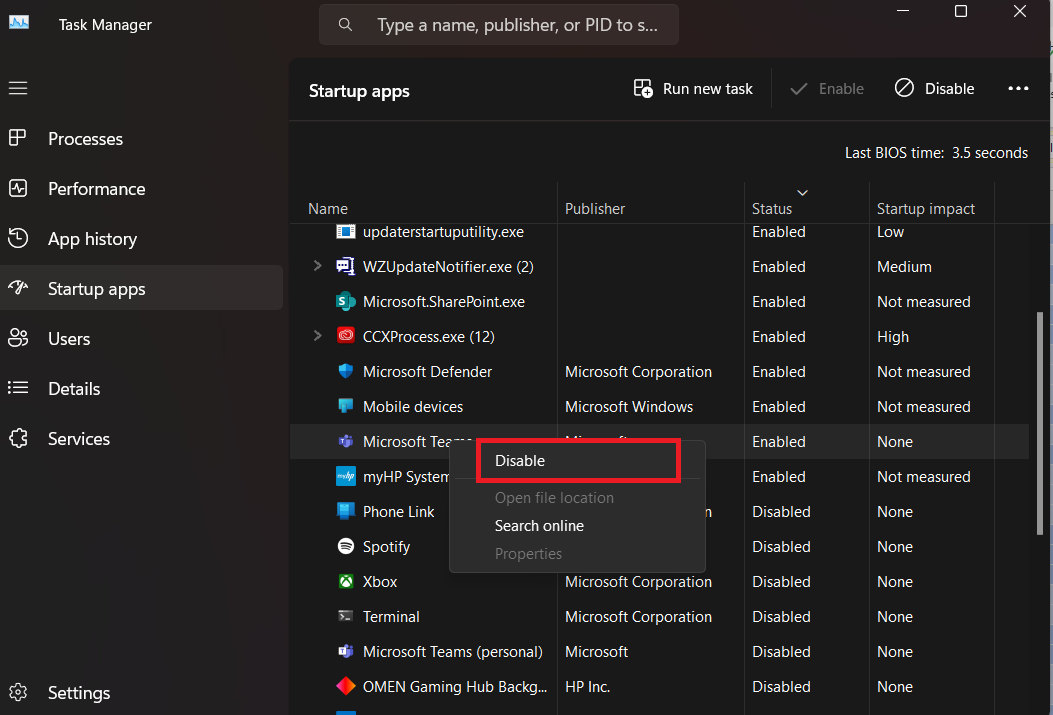1053x715 pixels.
Task: Click the Disable circle-slash toolbar icon
Action: 904,88
